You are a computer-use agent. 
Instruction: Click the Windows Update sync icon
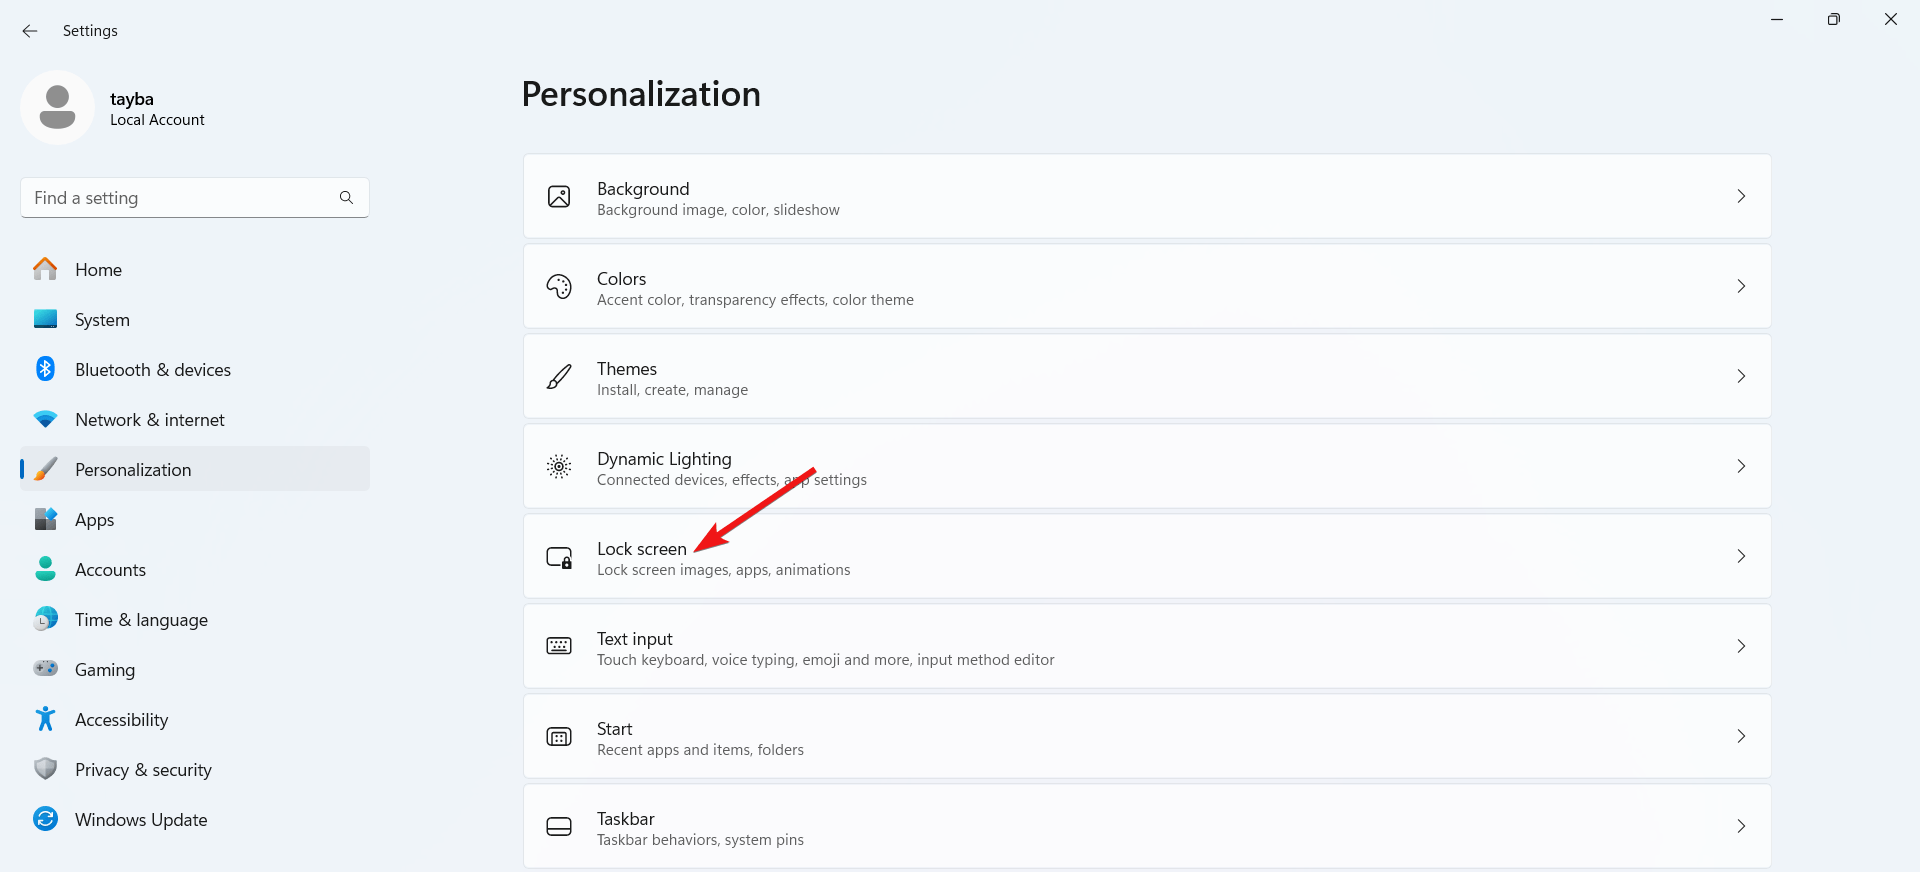pyautogui.click(x=45, y=819)
